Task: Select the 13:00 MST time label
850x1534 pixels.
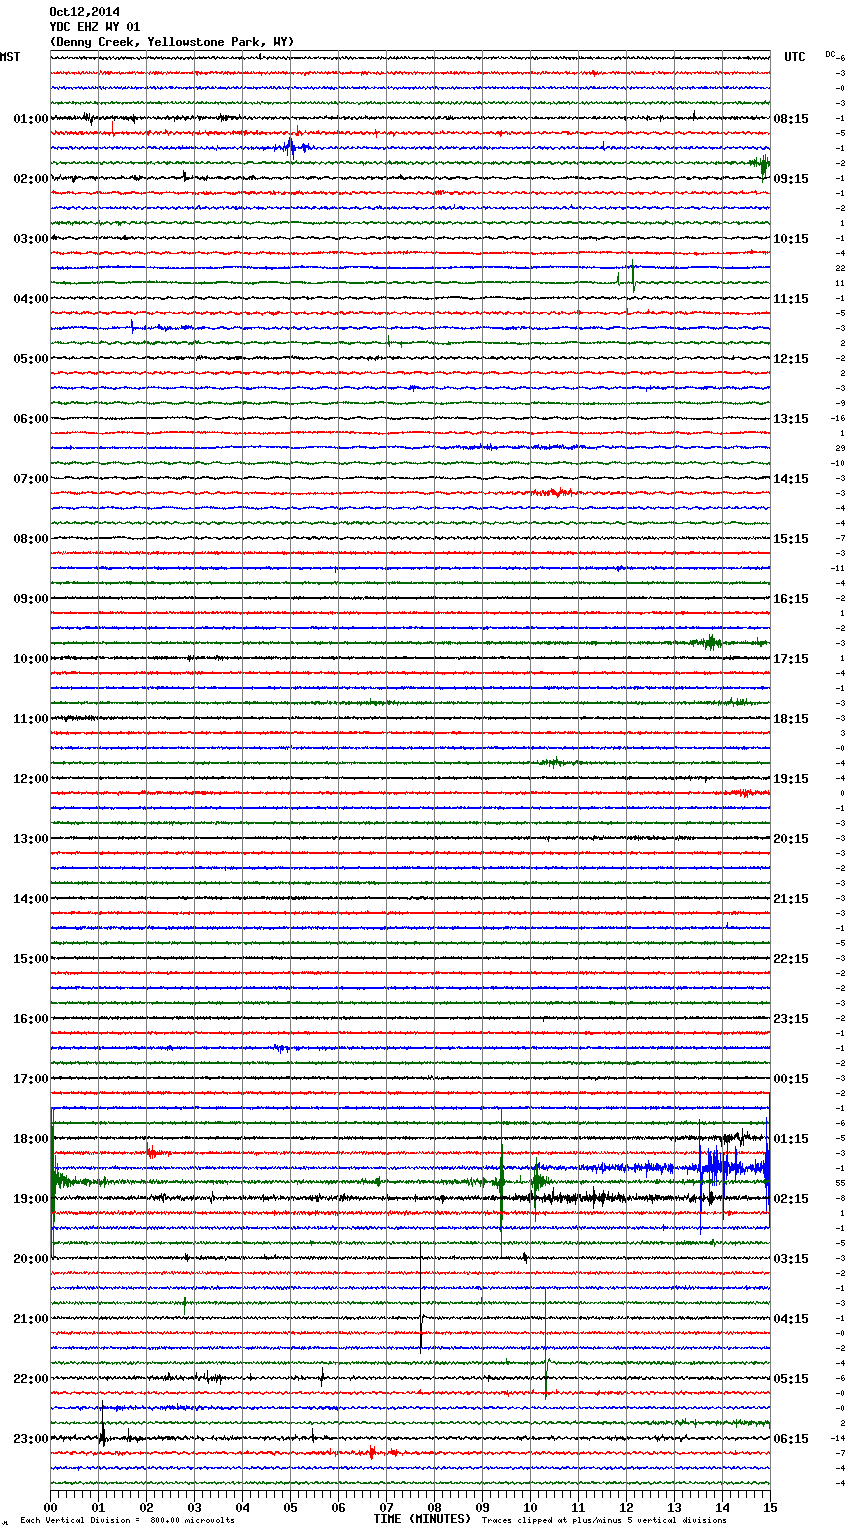Action: click(31, 839)
